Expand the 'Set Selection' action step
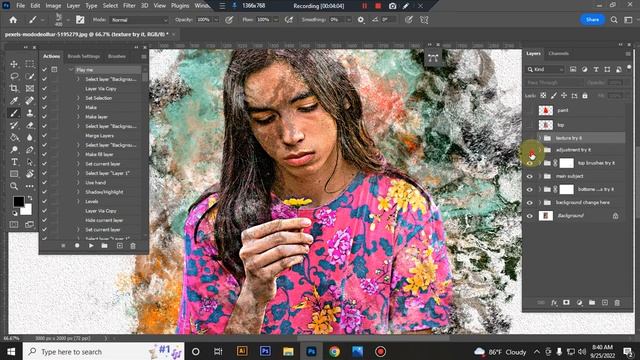Screen dimensions: 640x360 [78, 98]
